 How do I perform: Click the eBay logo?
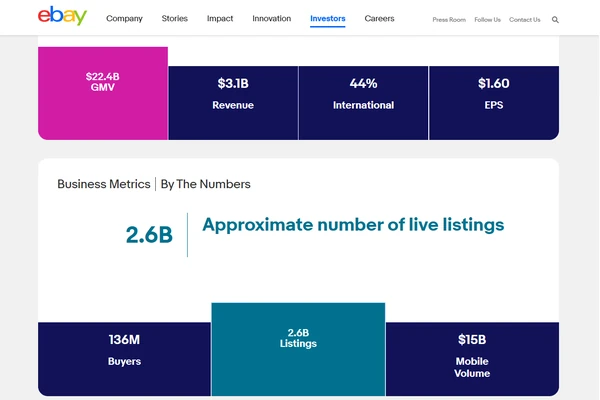(x=62, y=16)
